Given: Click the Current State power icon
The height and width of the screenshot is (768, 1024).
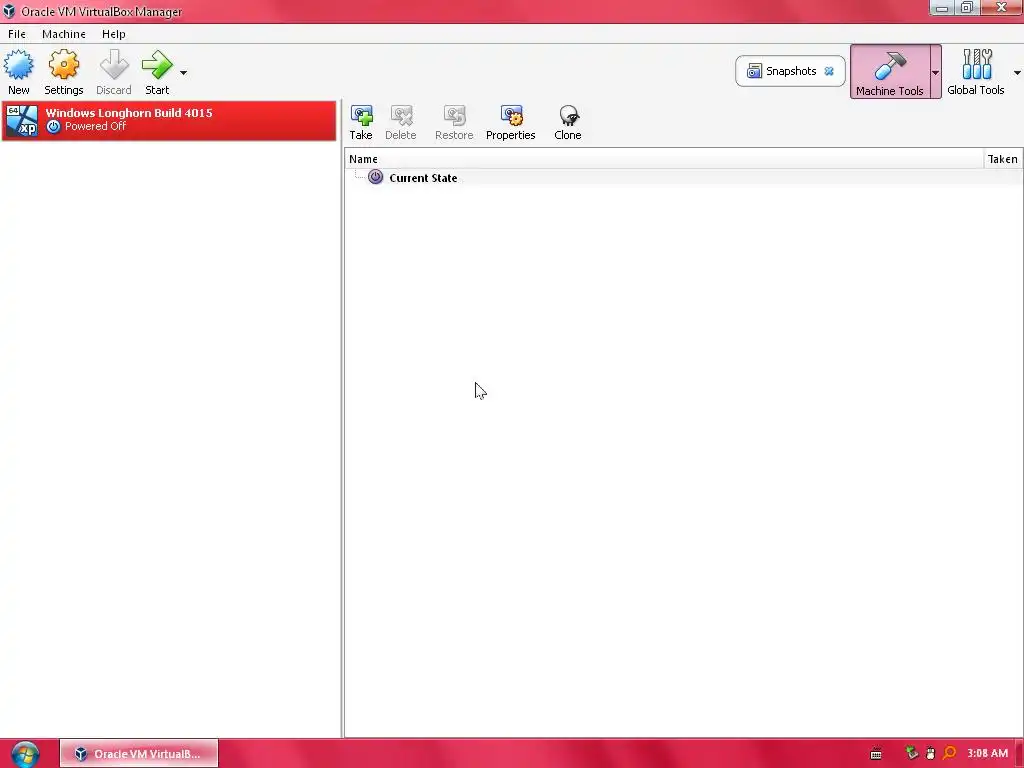Looking at the screenshot, I should (376, 177).
